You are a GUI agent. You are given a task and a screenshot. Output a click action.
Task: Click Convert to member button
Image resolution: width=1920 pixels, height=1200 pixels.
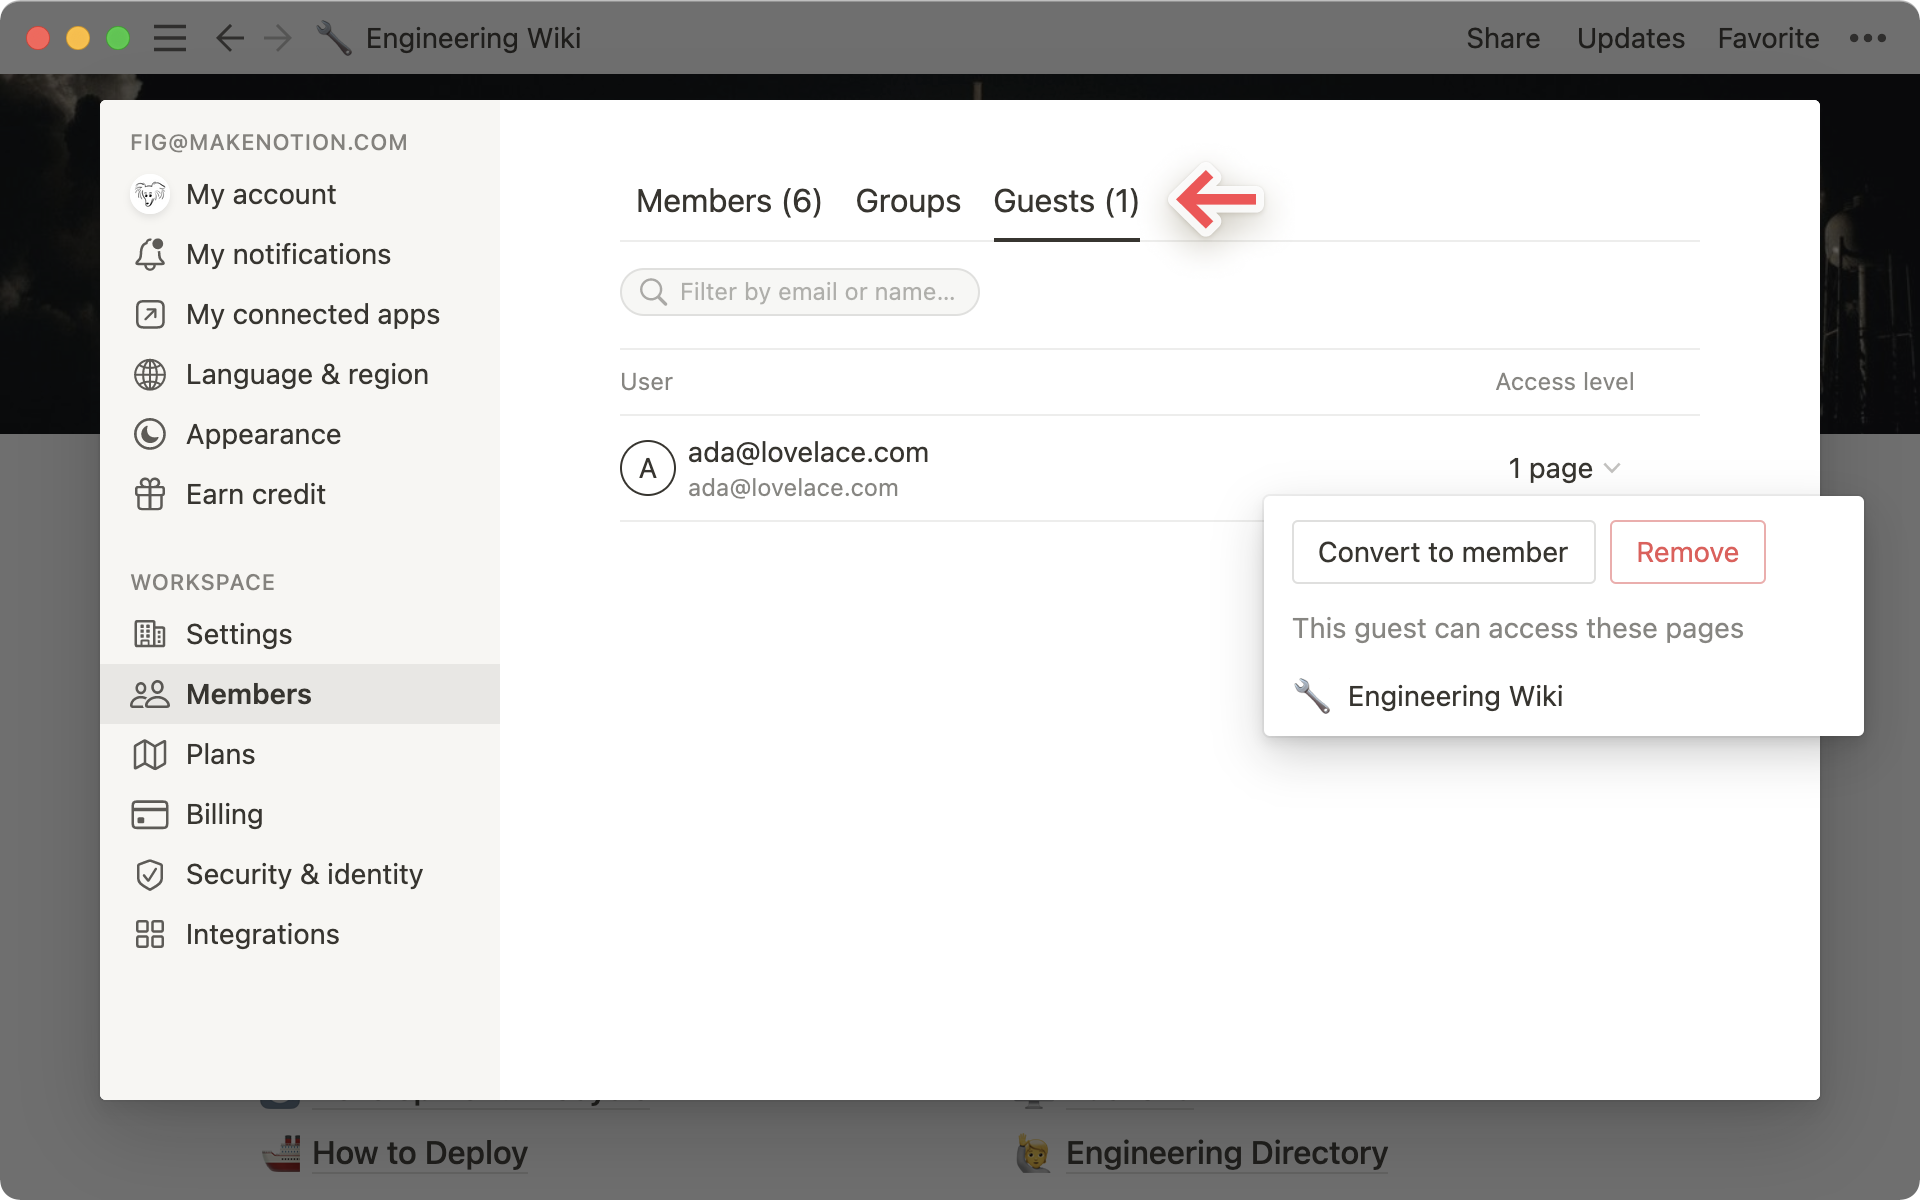pyautogui.click(x=1442, y=552)
